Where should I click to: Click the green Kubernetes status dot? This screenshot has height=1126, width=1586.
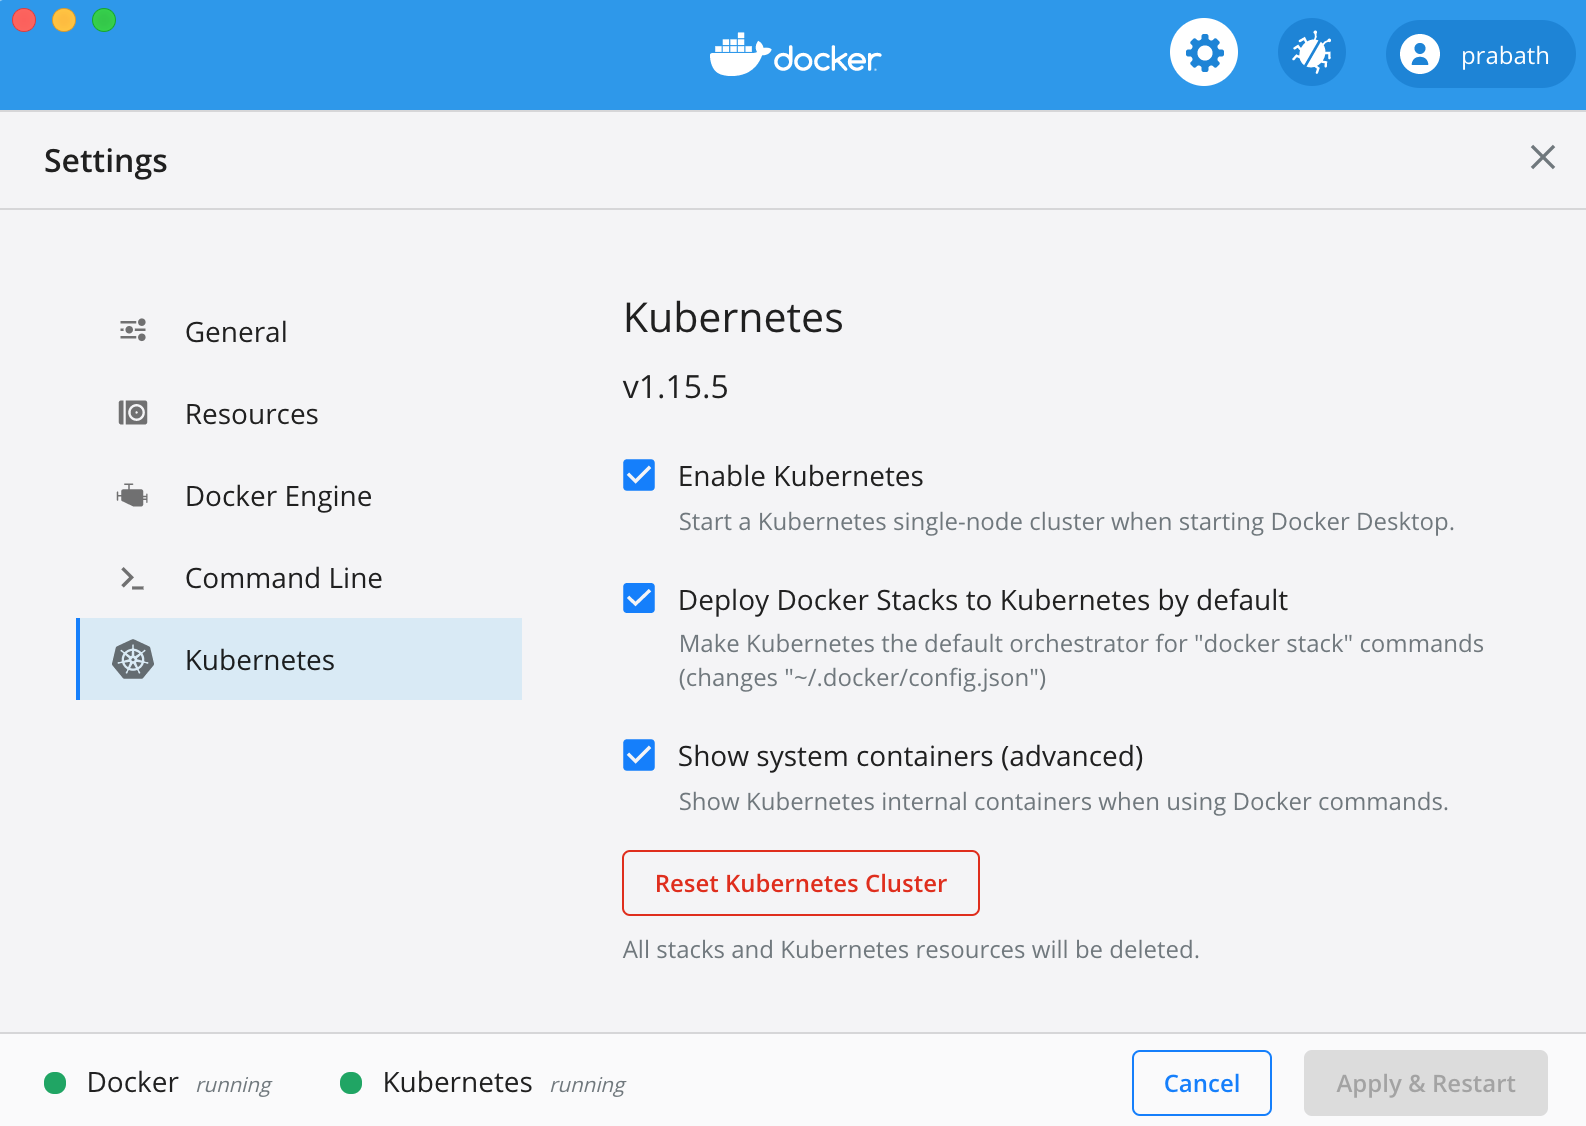point(351,1083)
